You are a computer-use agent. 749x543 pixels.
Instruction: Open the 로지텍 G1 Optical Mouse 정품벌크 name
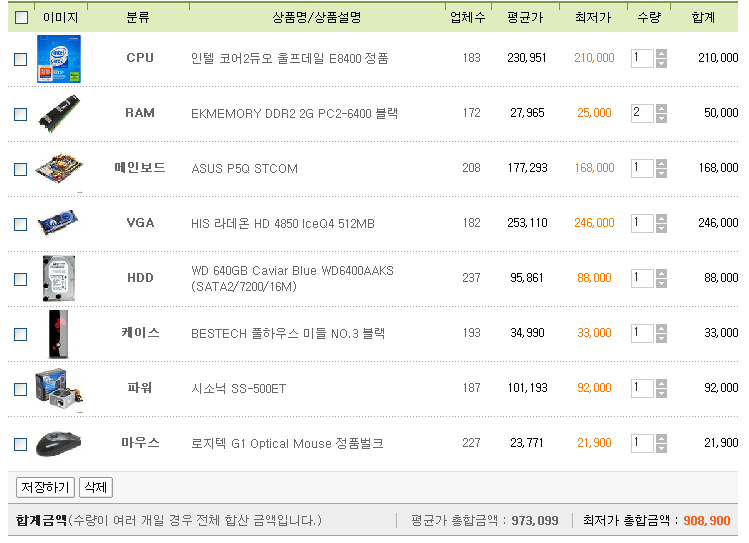[x=287, y=443]
